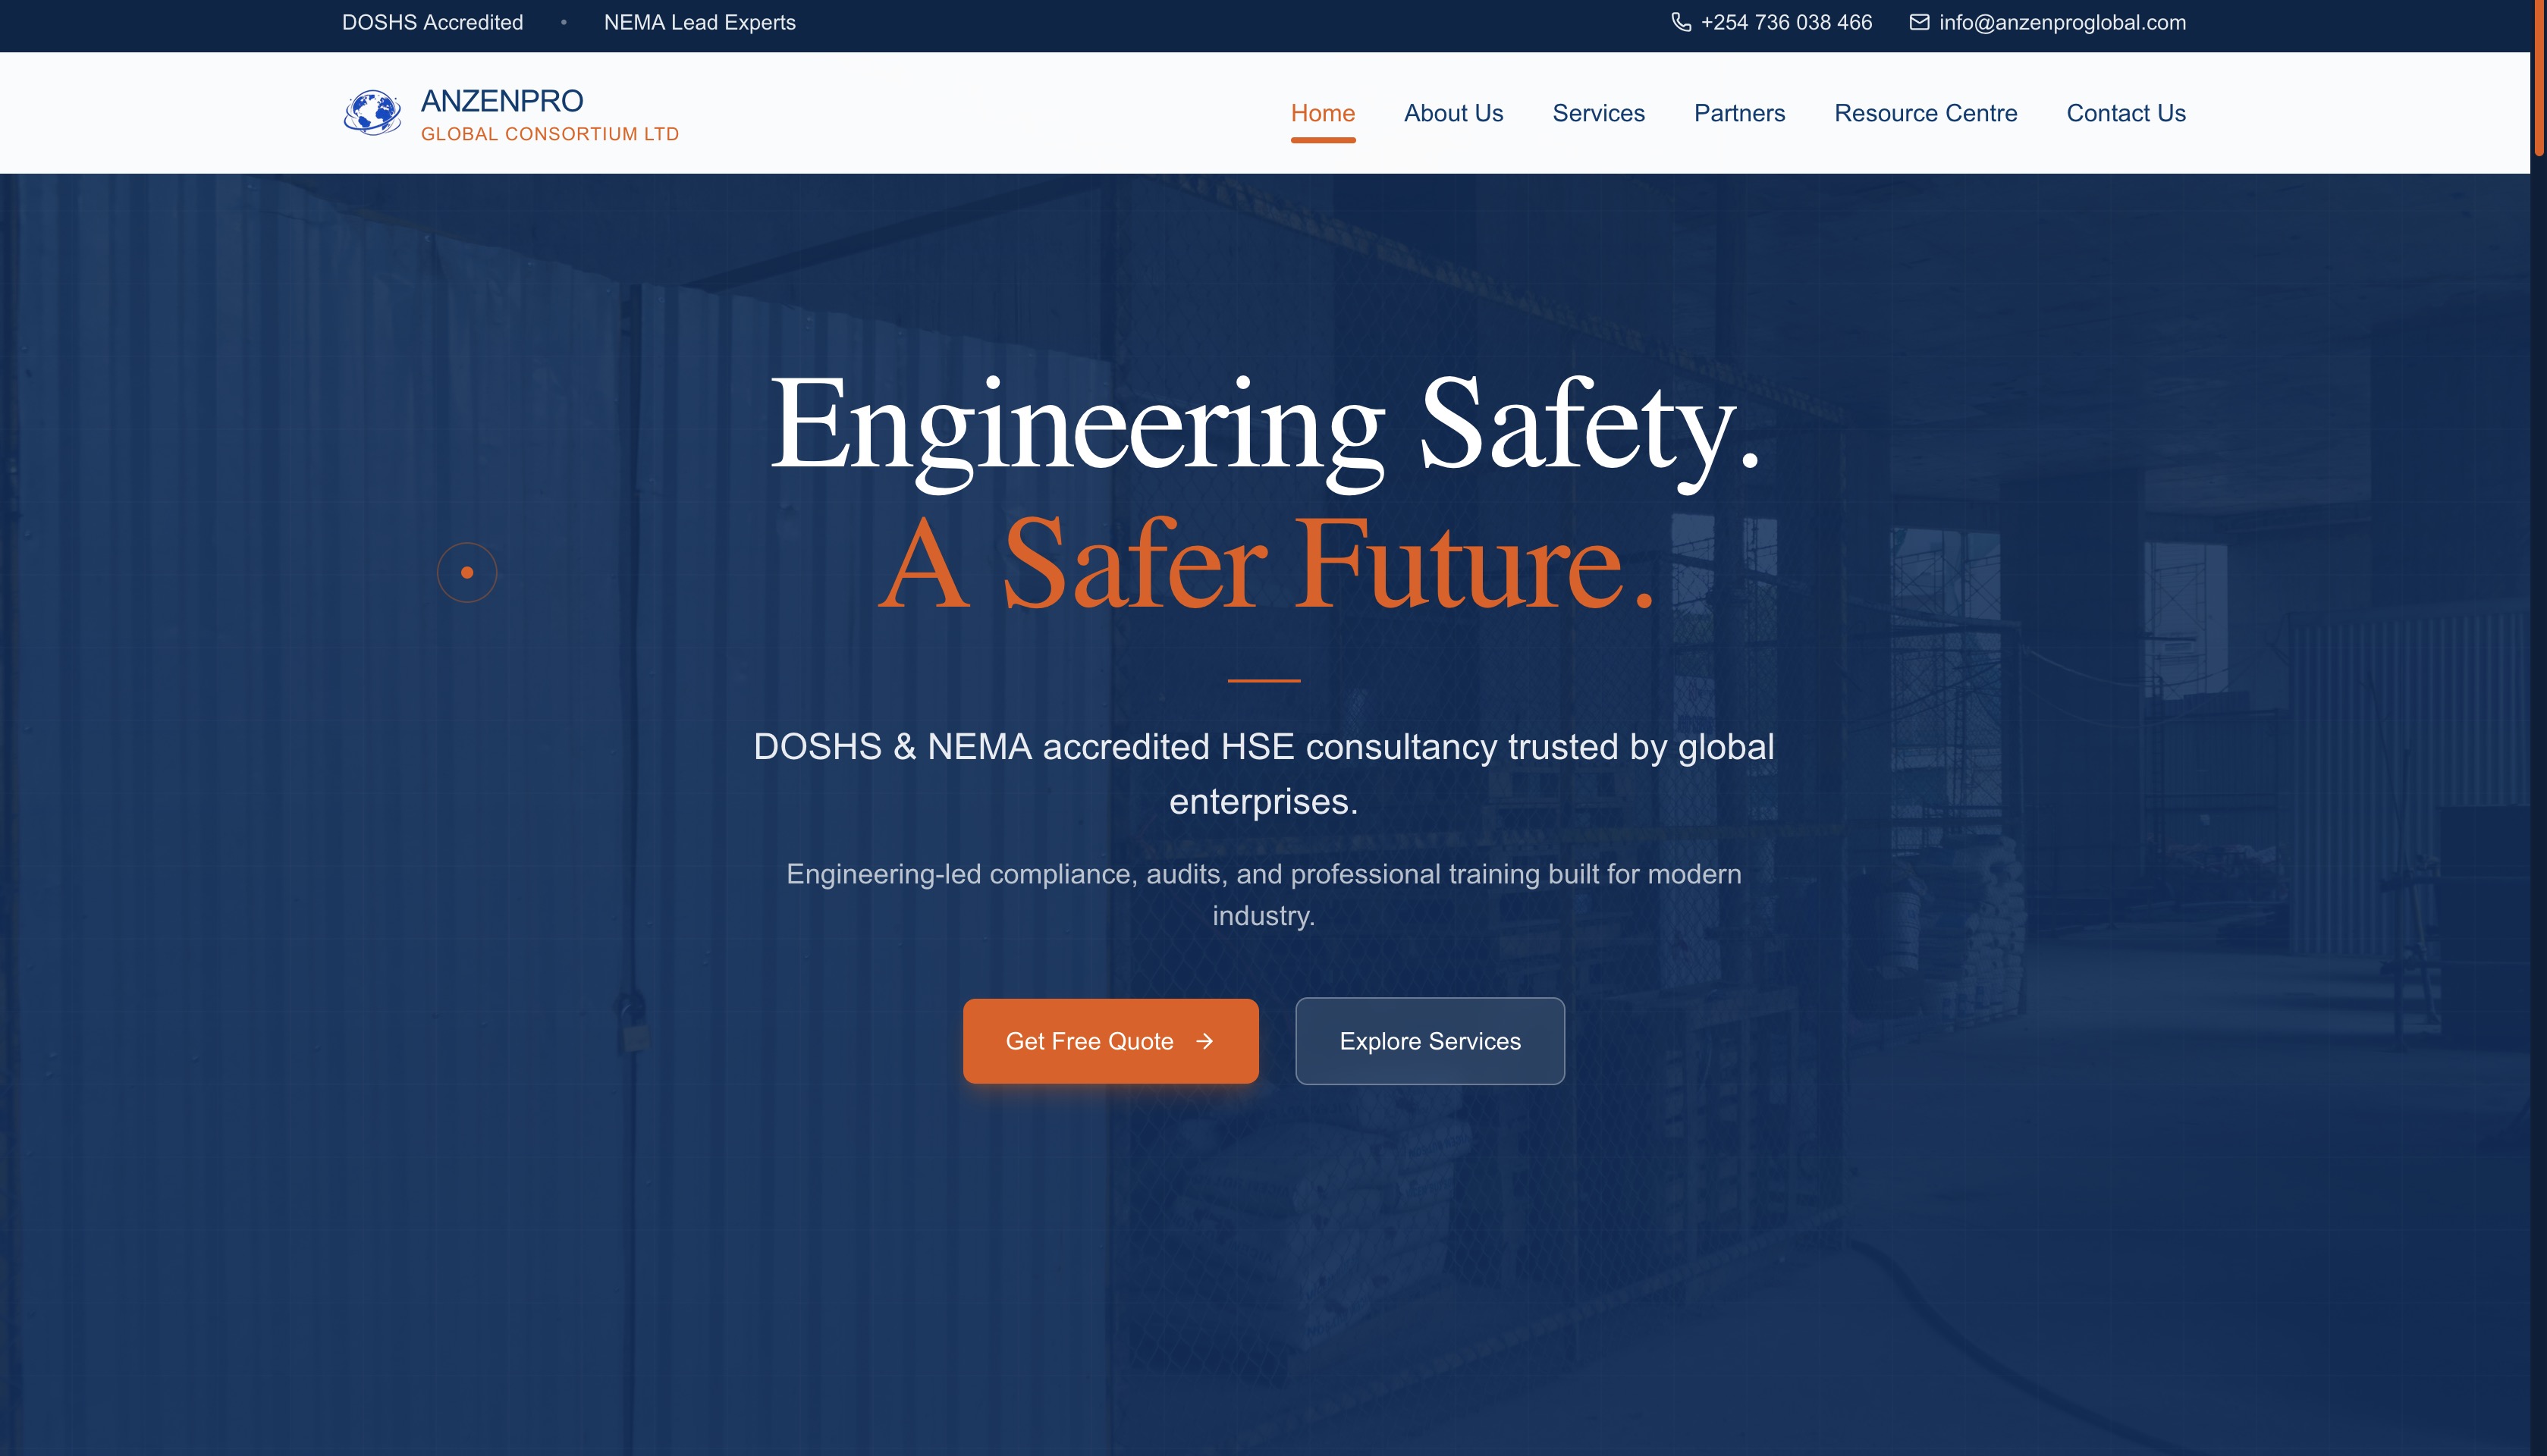Click the ANZENPRO globe logo
This screenshot has height=1456, width=2547.
click(372, 112)
